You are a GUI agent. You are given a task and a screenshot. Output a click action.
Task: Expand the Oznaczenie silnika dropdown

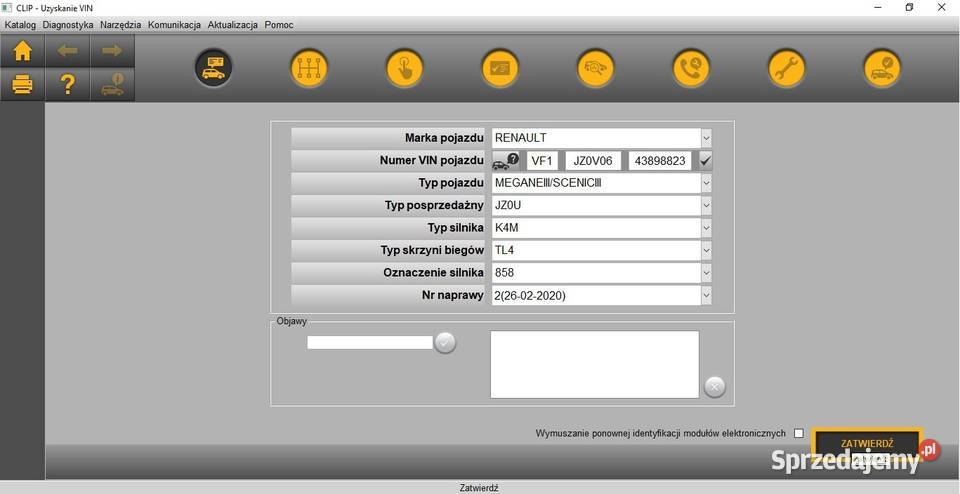tap(706, 272)
